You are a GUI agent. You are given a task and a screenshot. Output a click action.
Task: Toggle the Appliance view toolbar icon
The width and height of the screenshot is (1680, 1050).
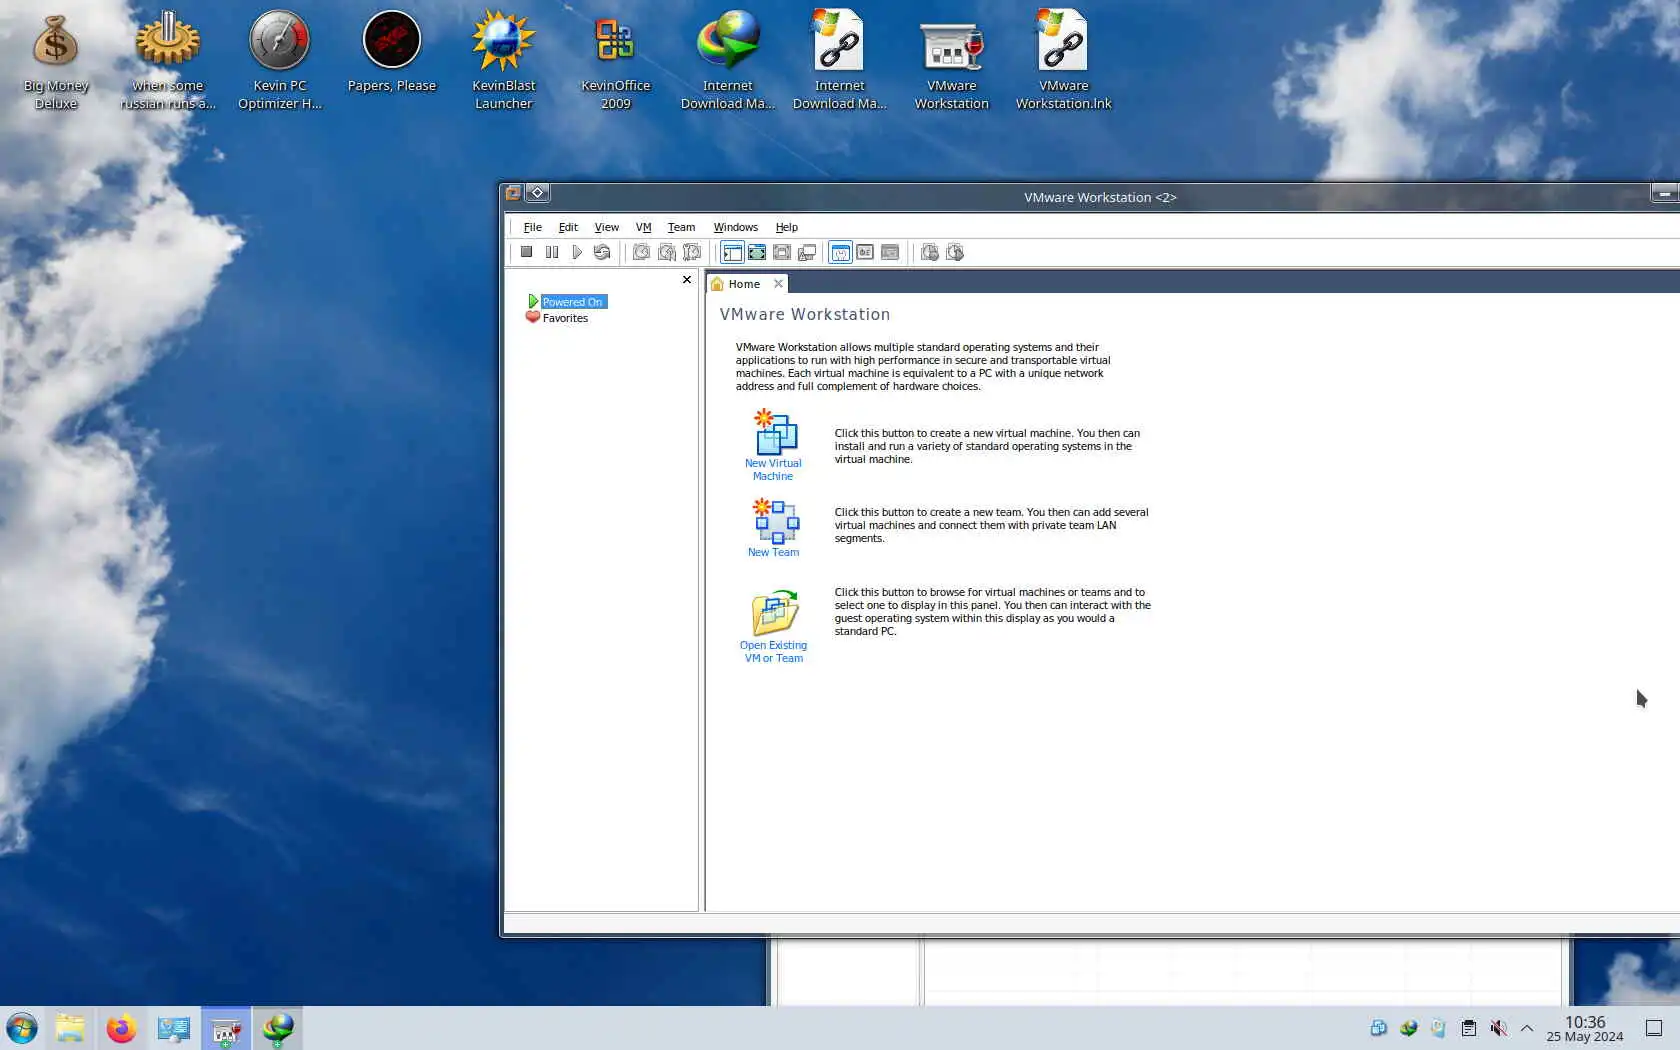coord(865,252)
